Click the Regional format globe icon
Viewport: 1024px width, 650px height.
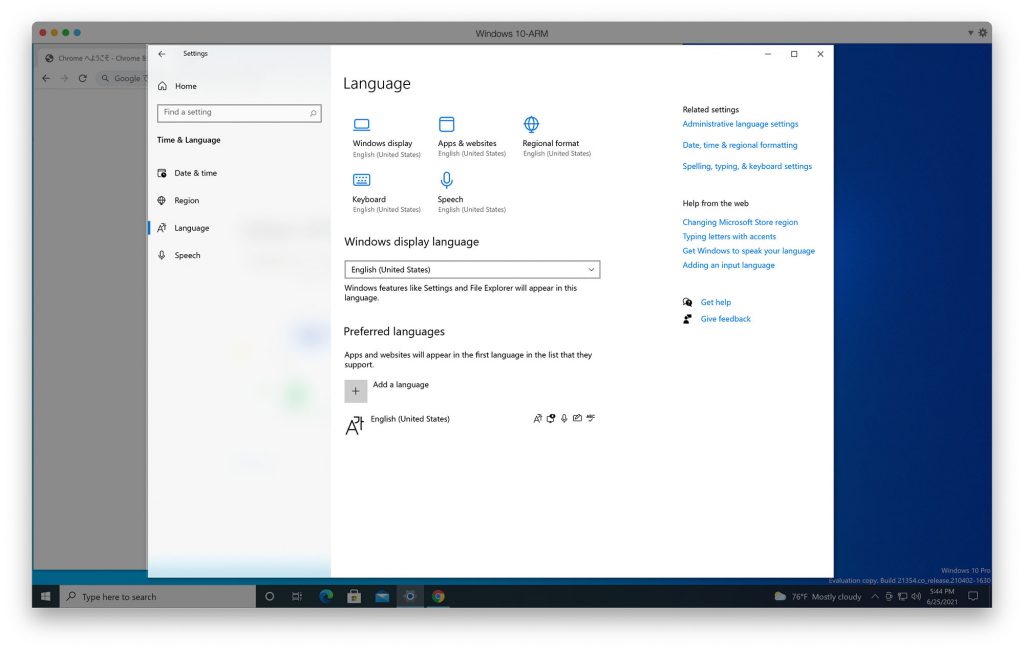pyautogui.click(x=531, y=124)
